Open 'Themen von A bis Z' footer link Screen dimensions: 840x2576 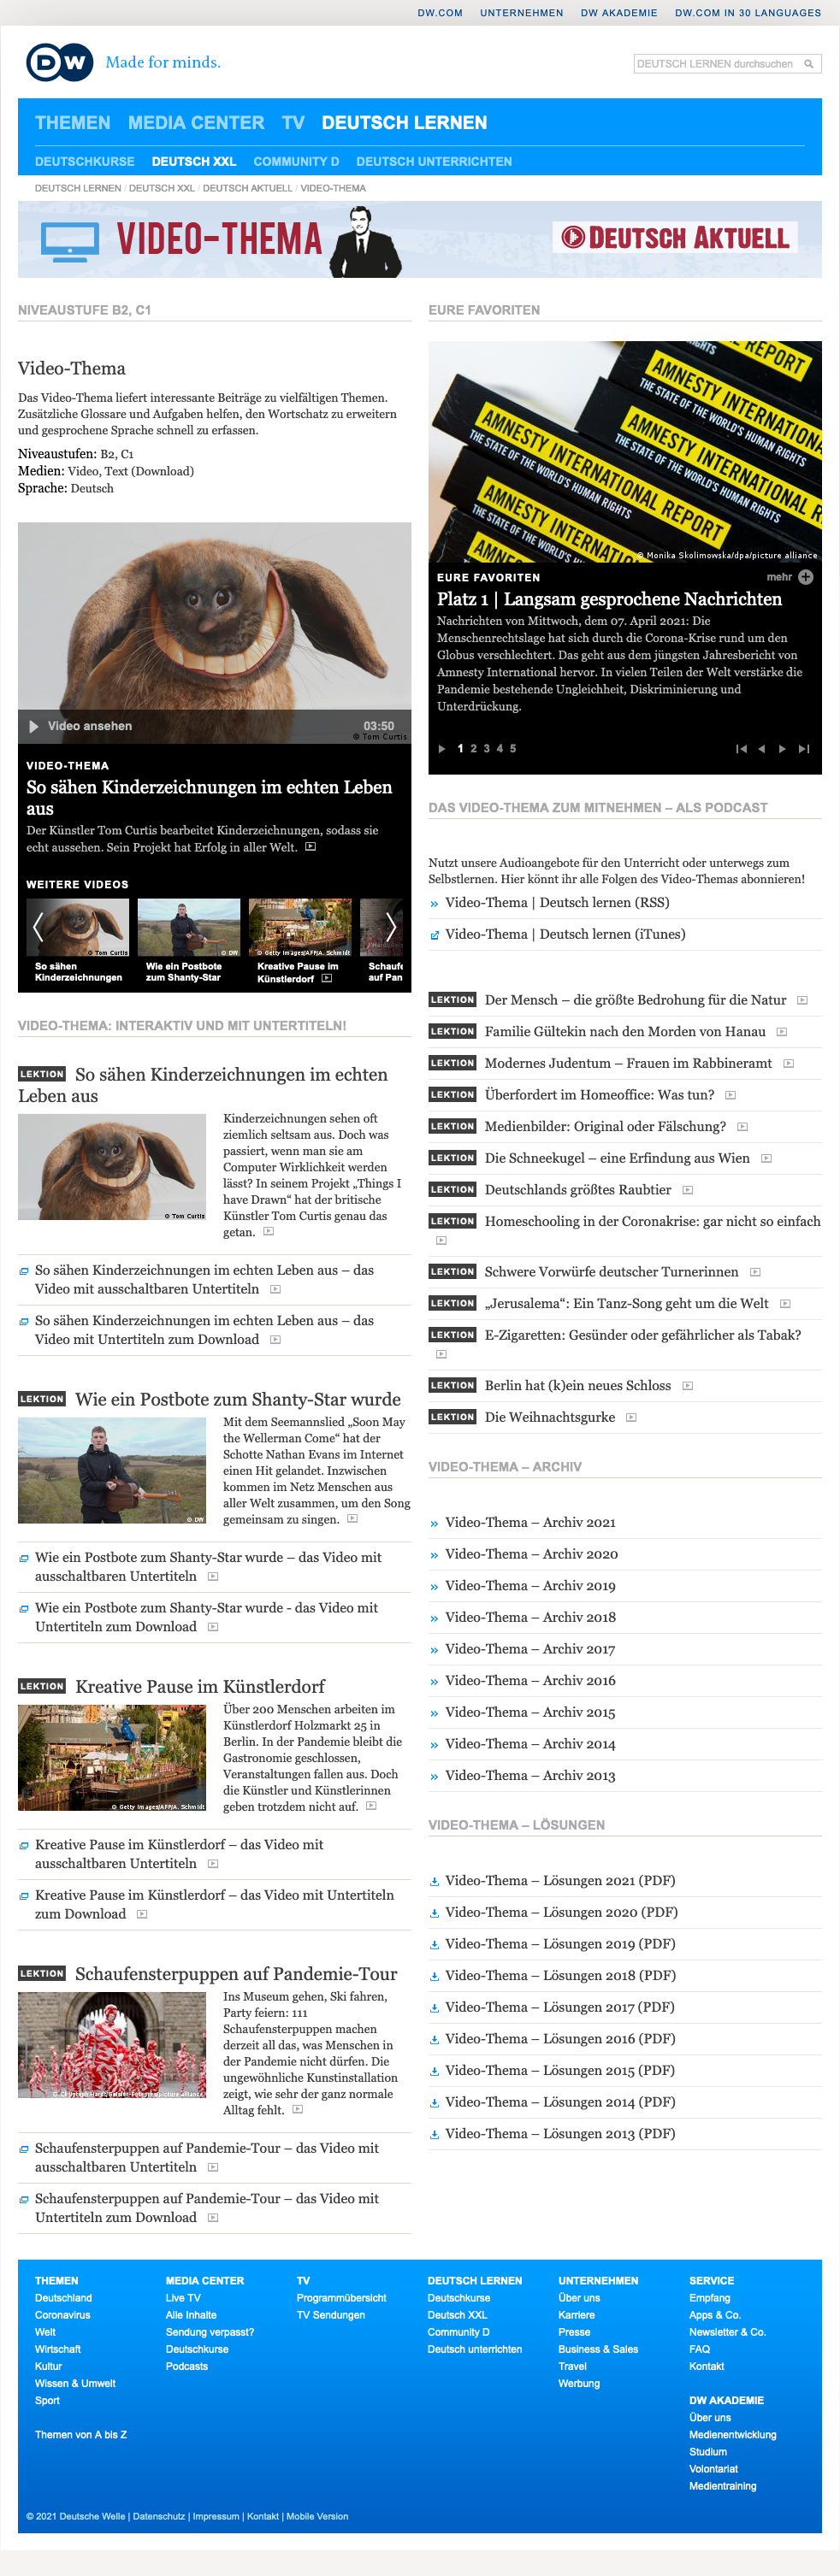[x=81, y=2435]
